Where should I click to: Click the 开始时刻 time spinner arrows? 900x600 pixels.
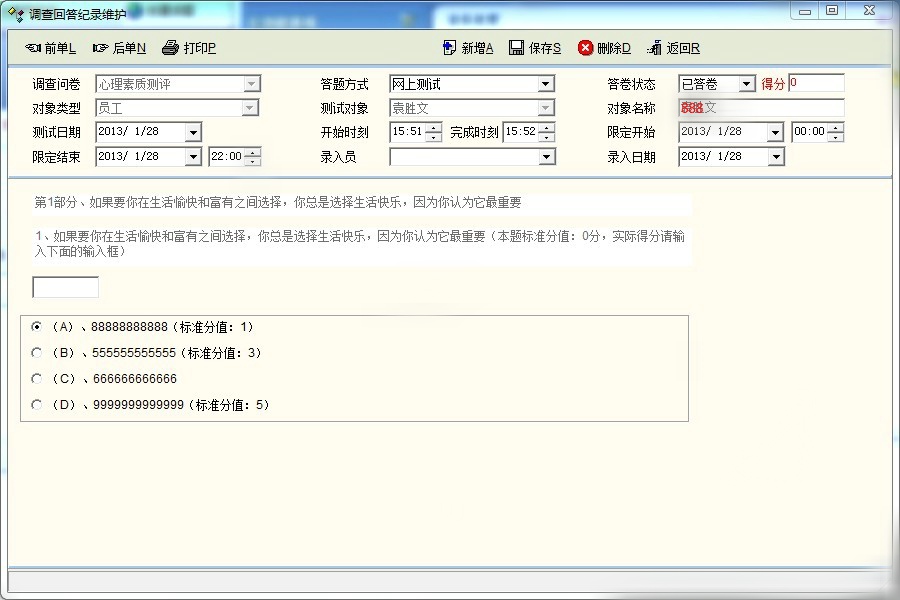433,132
